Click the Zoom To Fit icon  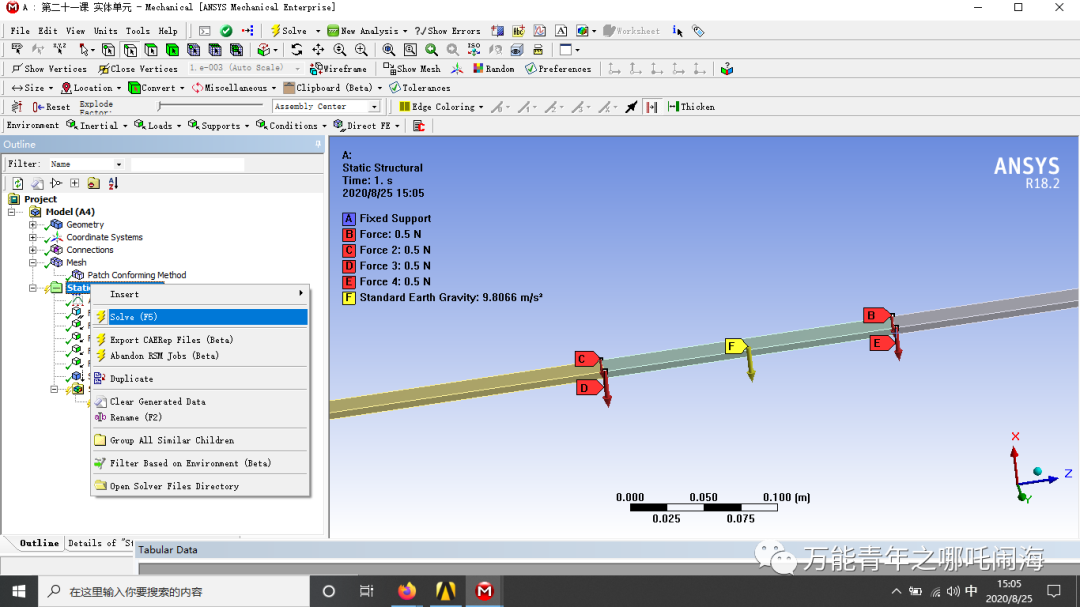point(388,50)
